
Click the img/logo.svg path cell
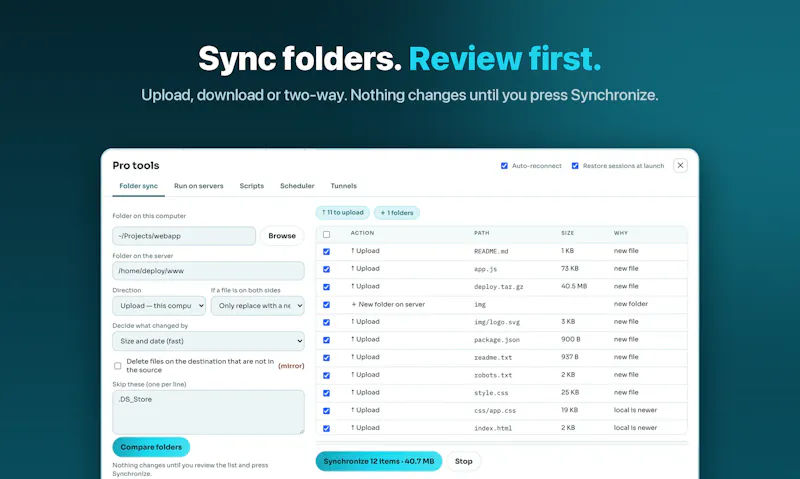point(497,322)
